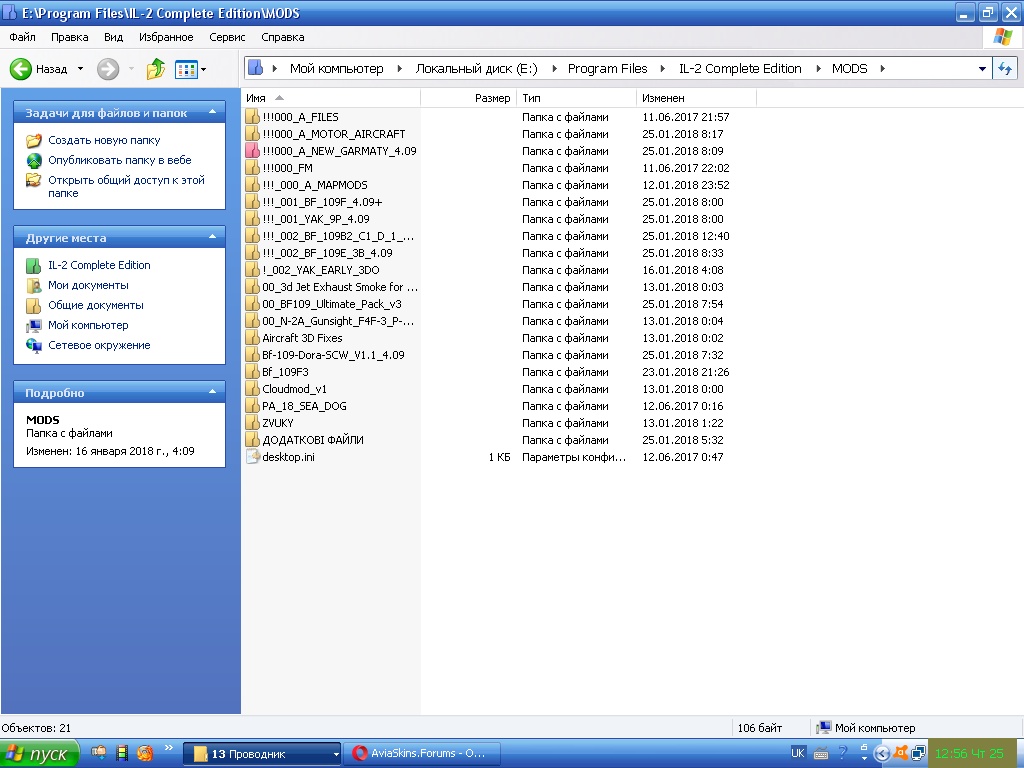
Task: Select the folder !_002_YAK_EARLY_3DO
Action: click(321, 270)
